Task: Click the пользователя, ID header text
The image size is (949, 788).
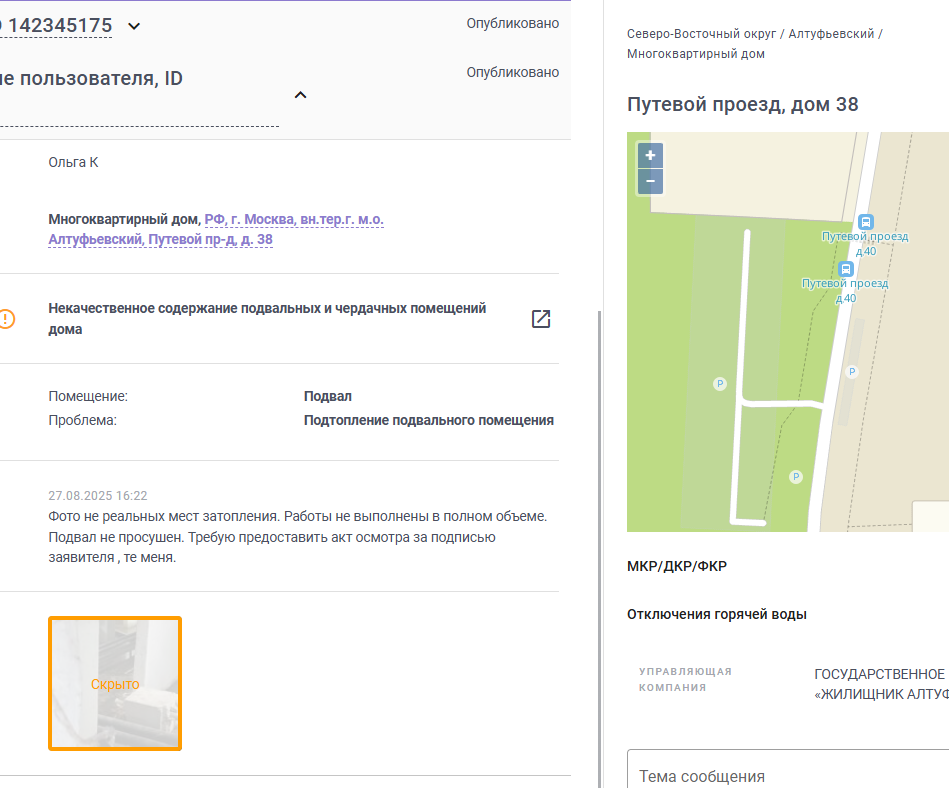Action: click(x=91, y=78)
